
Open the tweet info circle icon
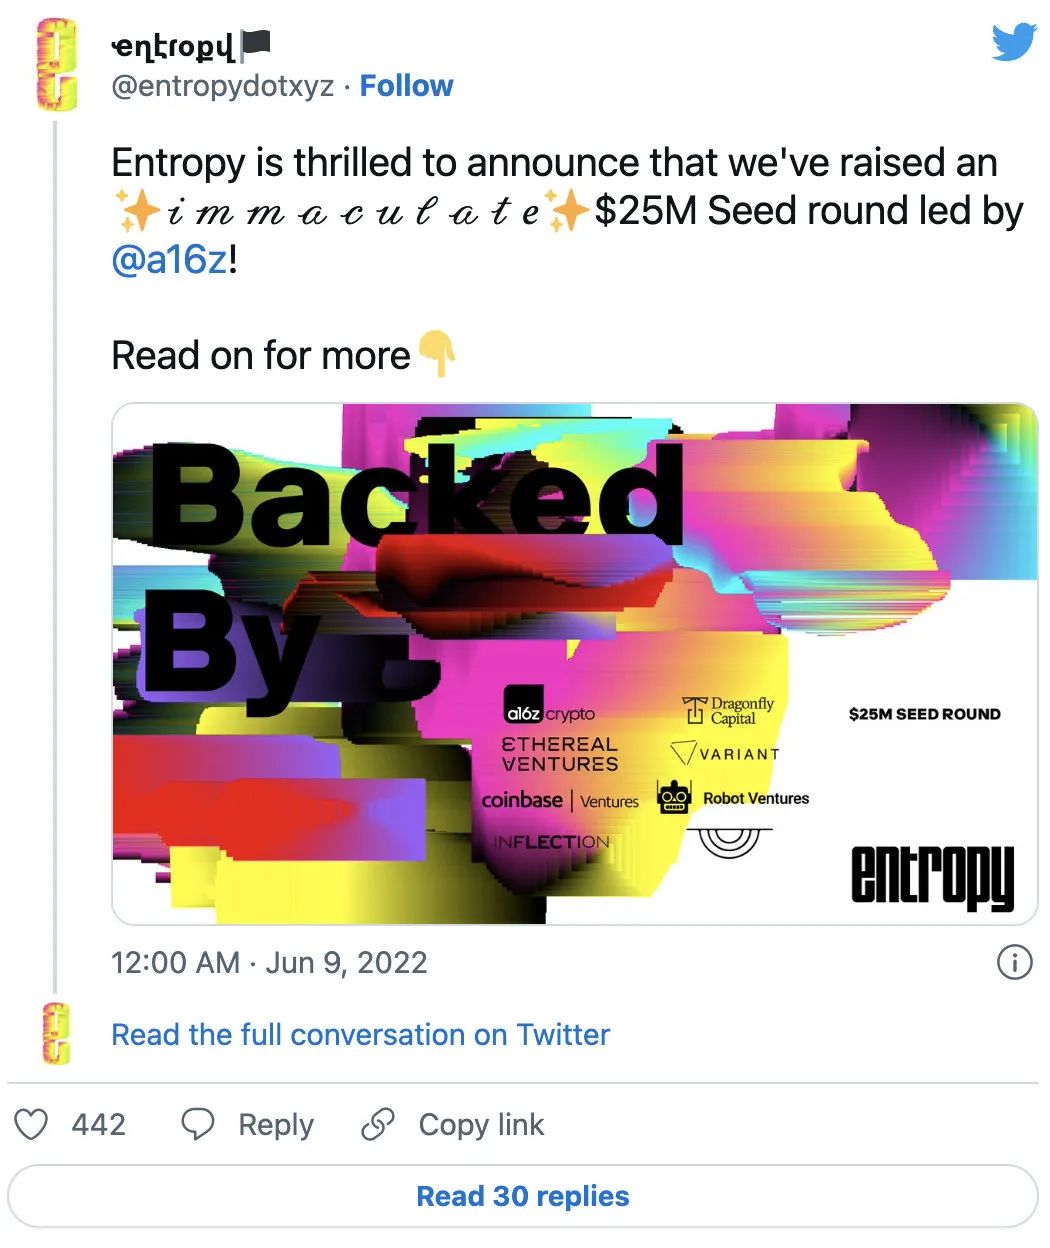tap(1014, 962)
